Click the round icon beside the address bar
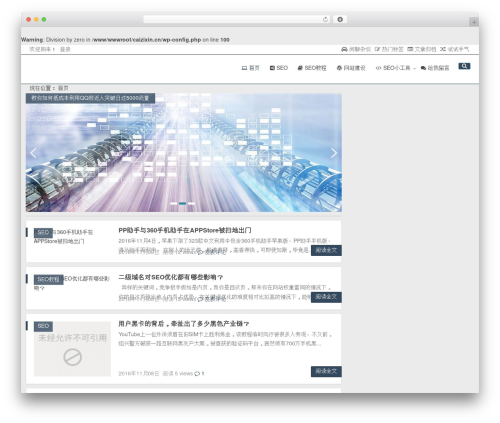Viewport: 500px width, 423px height. 340,20
